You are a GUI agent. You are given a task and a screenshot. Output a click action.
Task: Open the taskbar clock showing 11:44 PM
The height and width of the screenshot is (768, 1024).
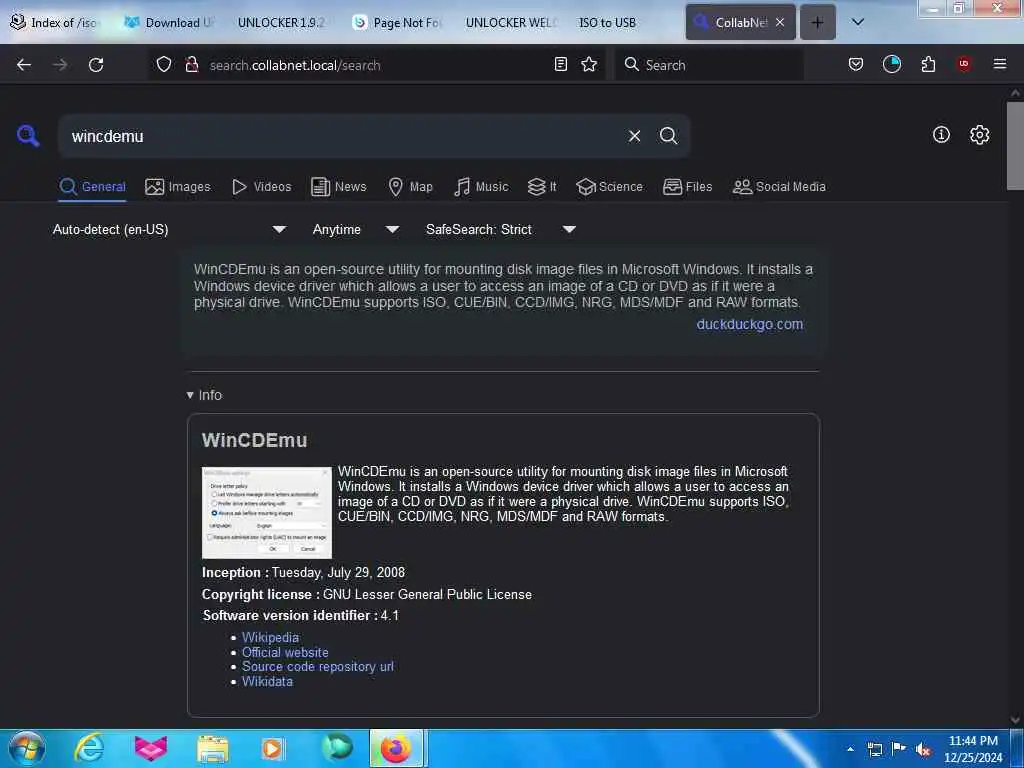pyautogui.click(x=973, y=749)
